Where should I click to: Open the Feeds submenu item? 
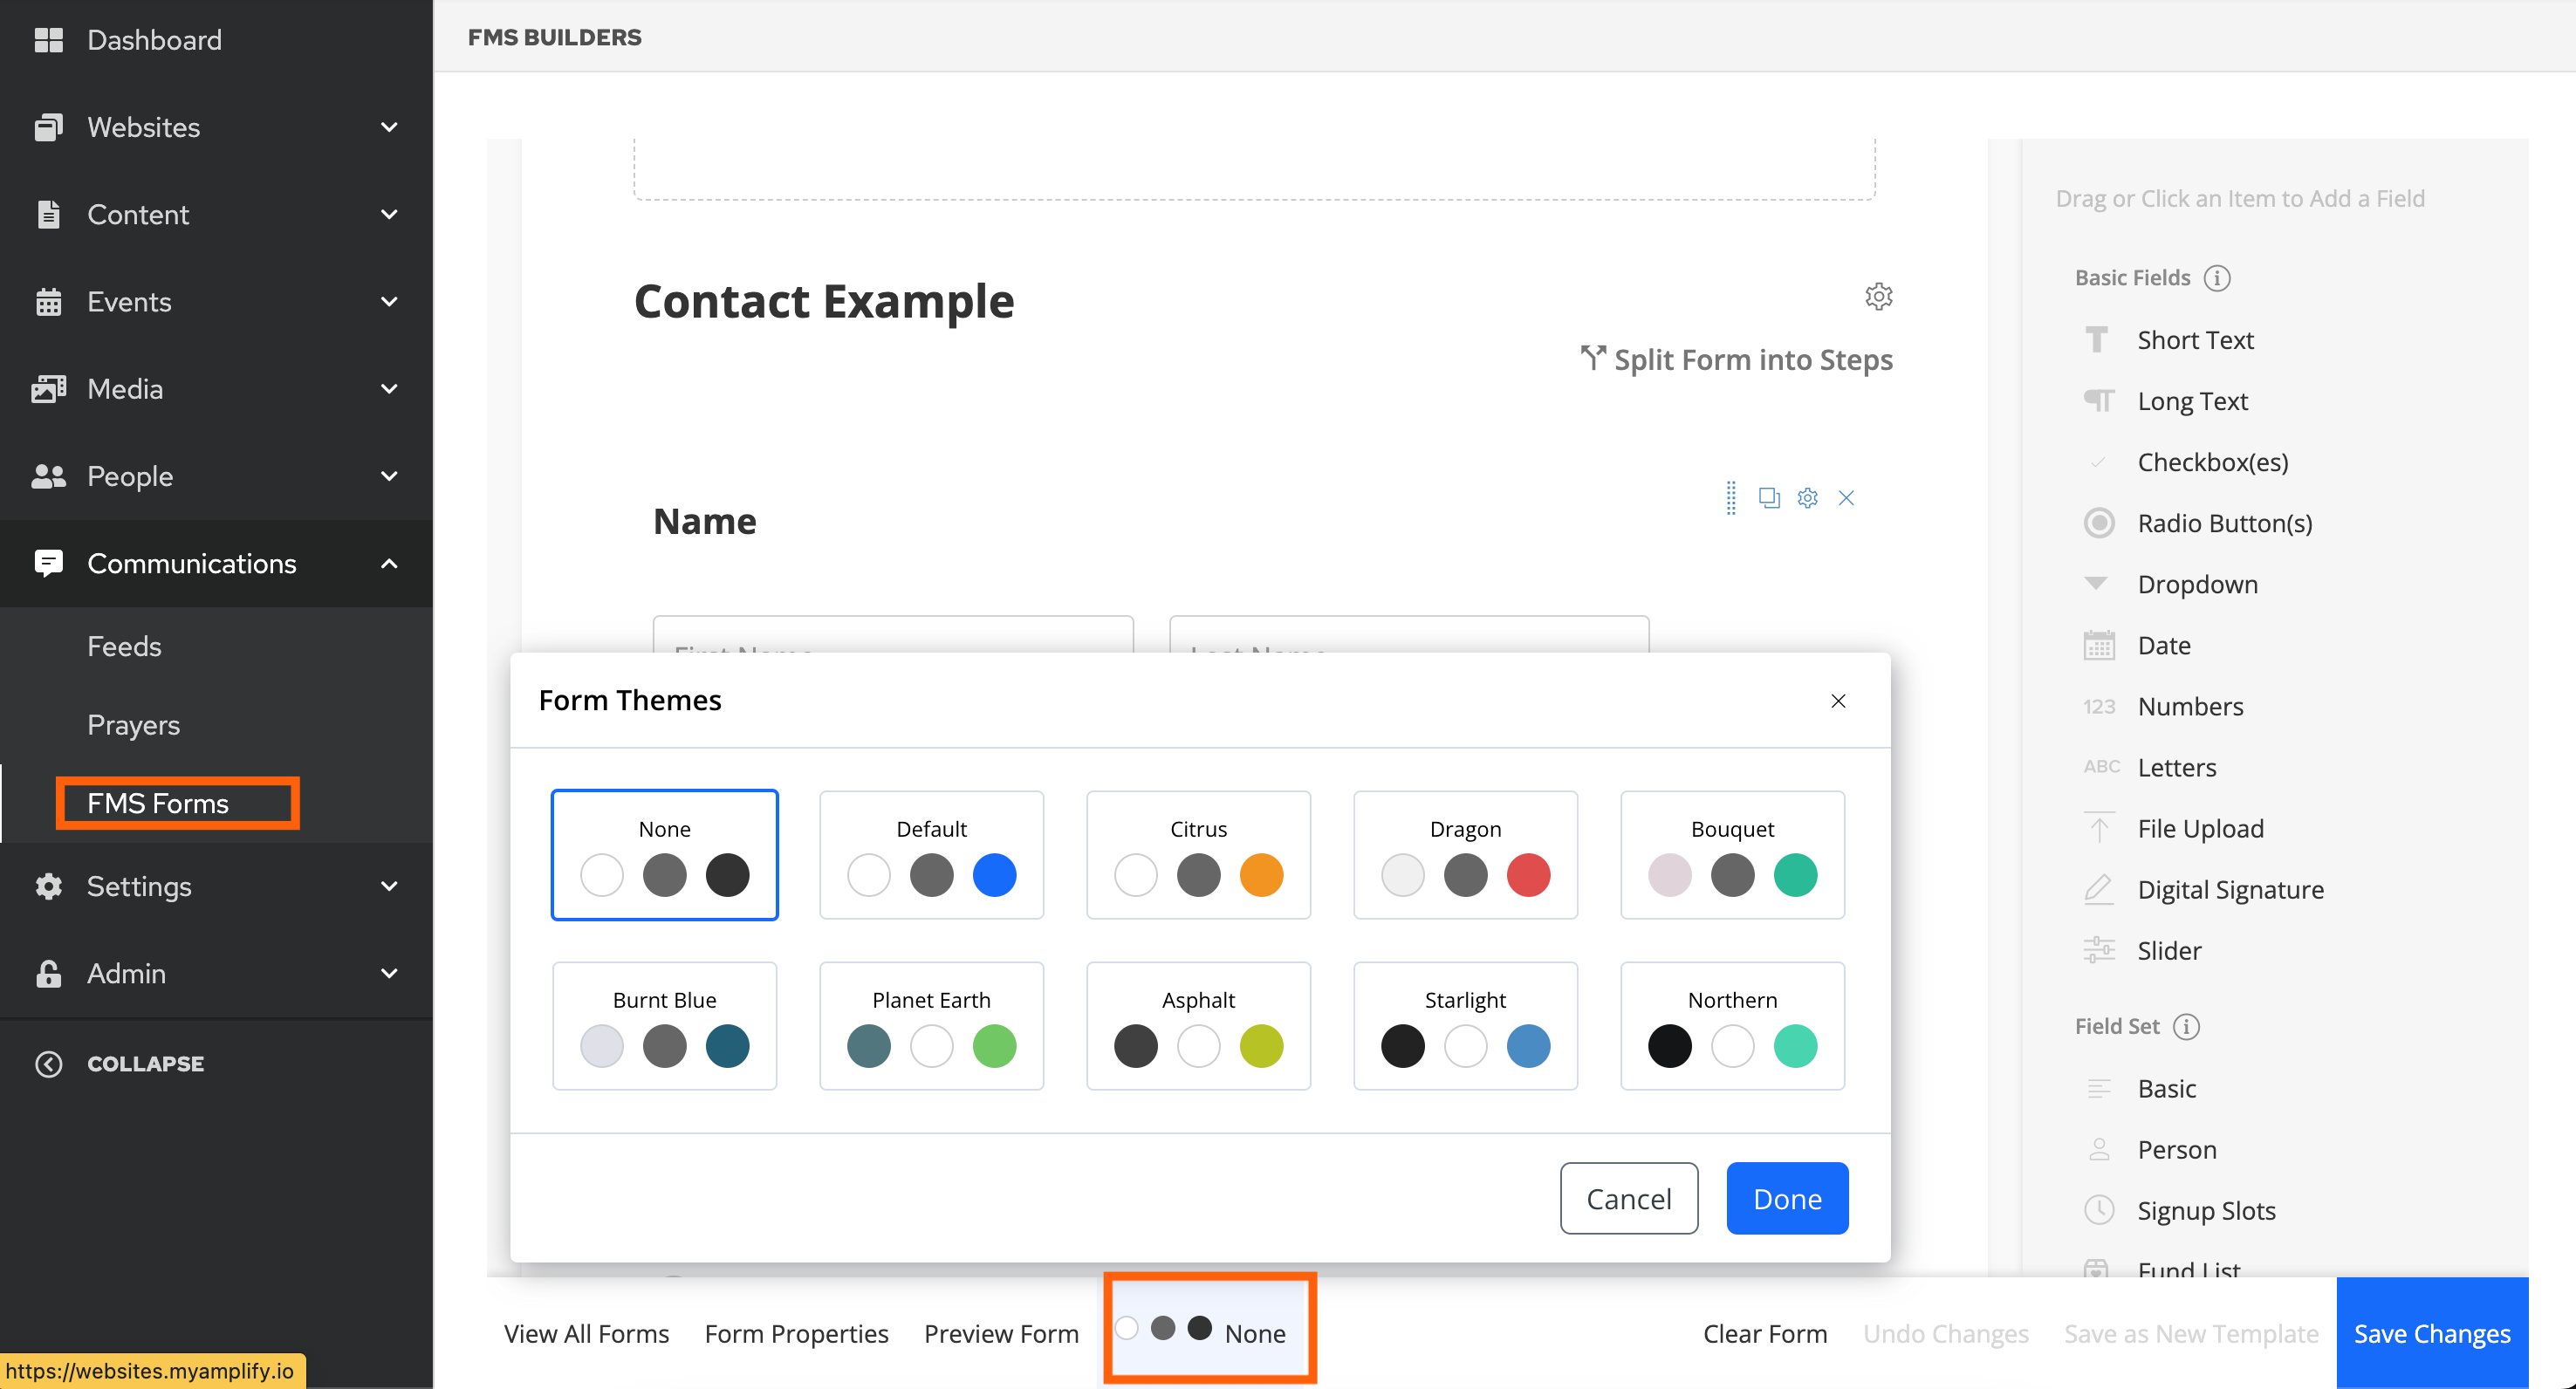click(x=124, y=646)
